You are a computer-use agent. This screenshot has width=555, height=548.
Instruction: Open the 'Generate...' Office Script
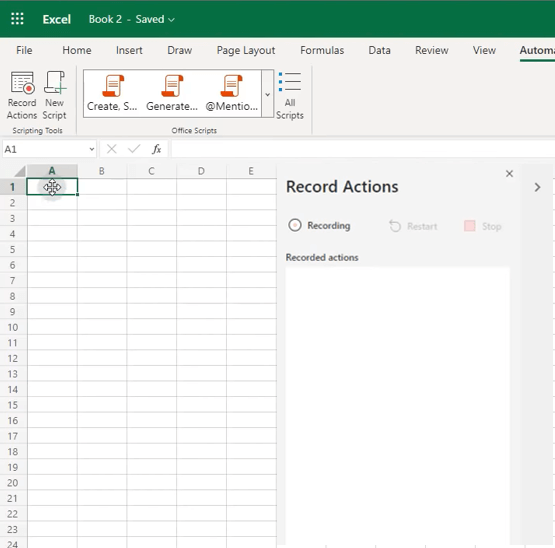click(x=172, y=93)
